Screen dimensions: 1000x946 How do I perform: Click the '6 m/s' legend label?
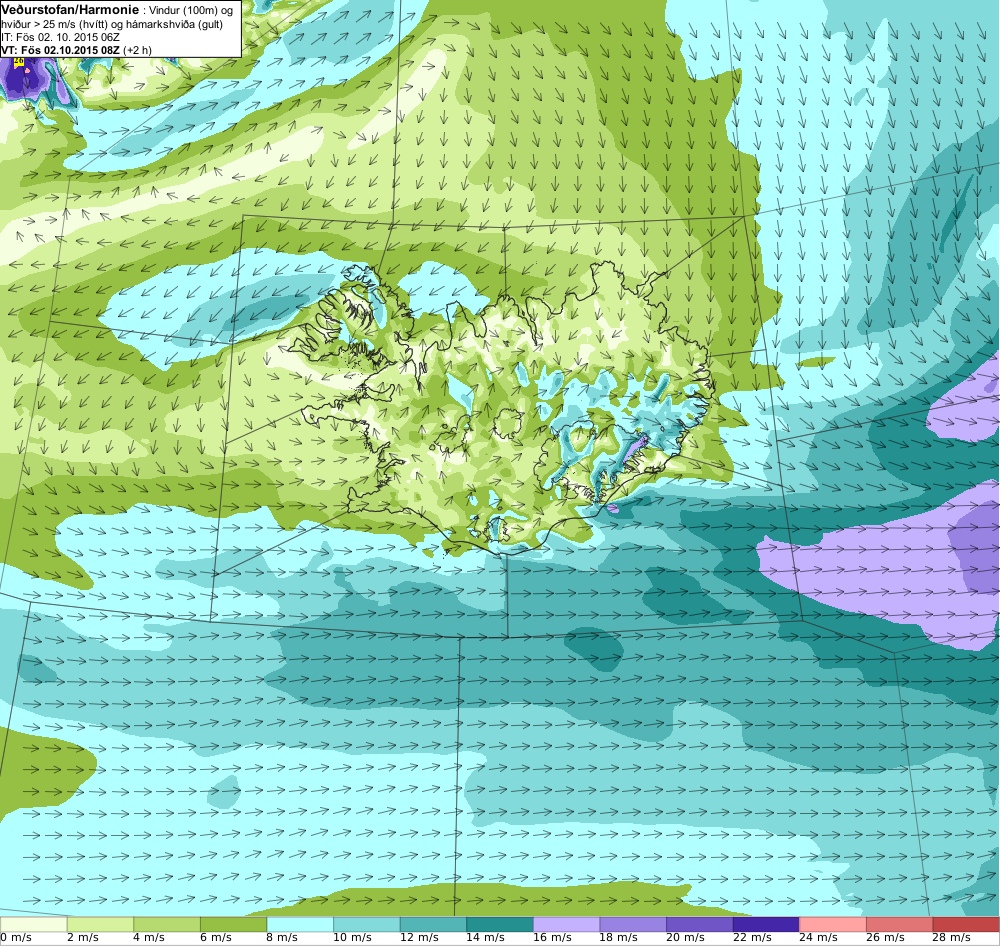tap(216, 938)
